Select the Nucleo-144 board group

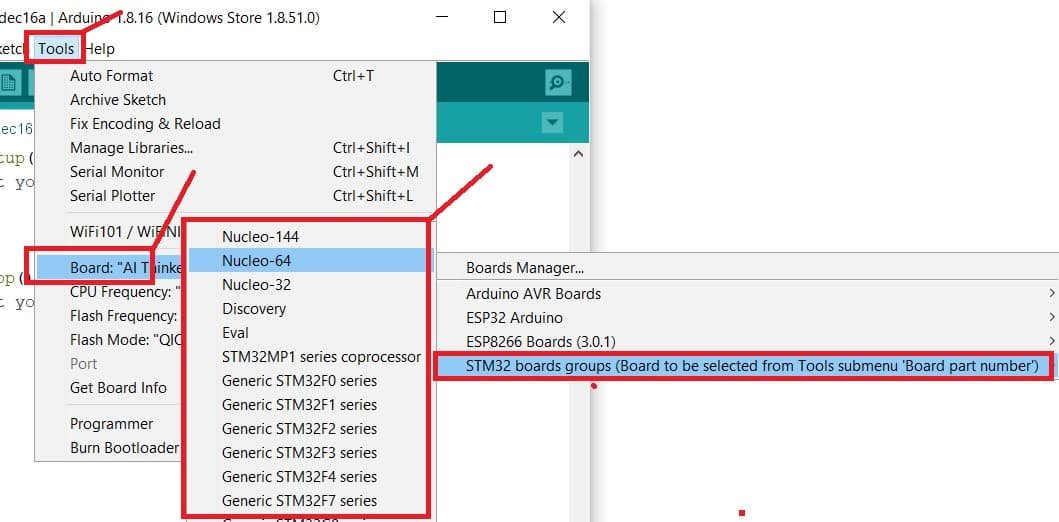click(307, 237)
